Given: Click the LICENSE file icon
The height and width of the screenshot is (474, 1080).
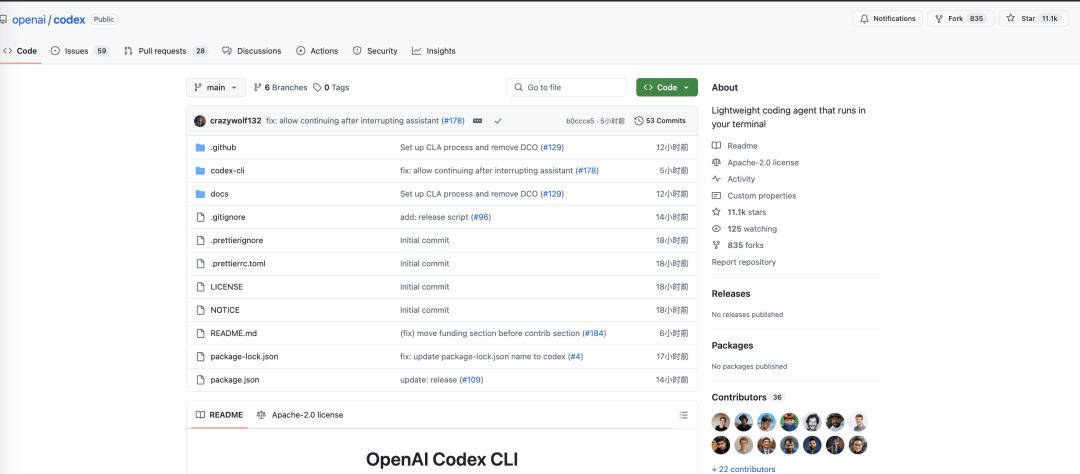Looking at the screenshot, I should coord(200,287).
